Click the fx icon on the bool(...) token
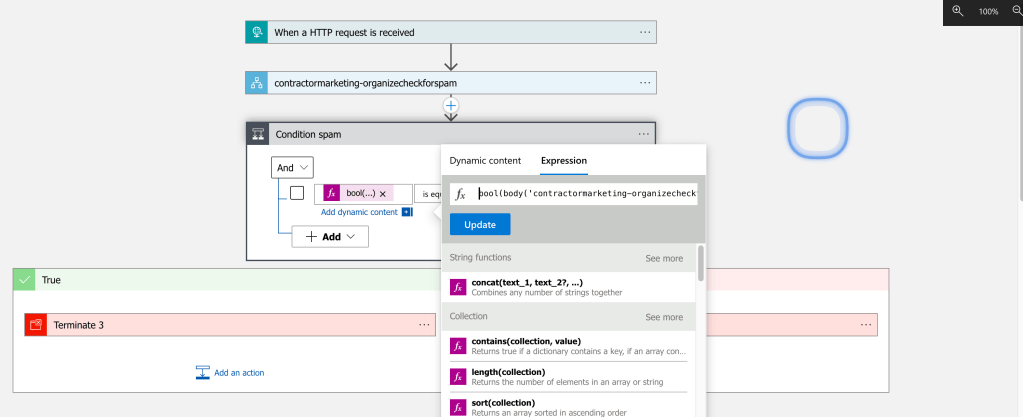 tap(332, 193)
